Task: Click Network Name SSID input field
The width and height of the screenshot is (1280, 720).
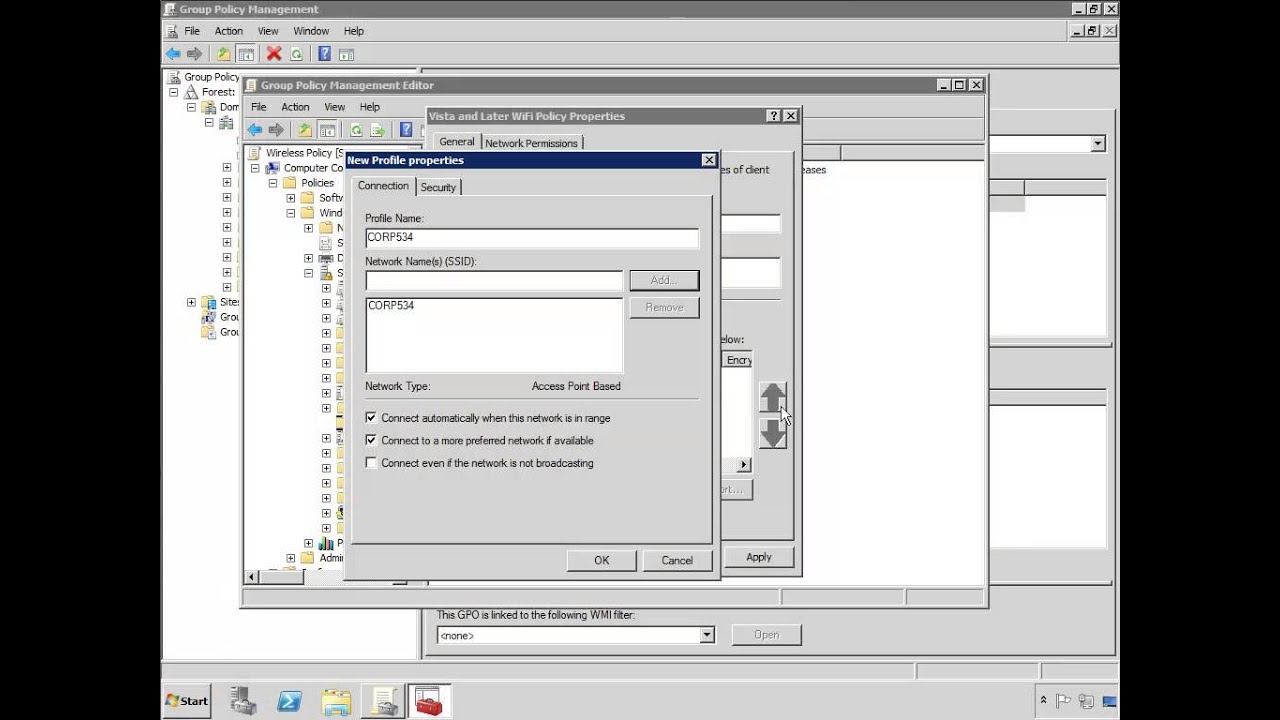Action: click(x=494, y=281)
